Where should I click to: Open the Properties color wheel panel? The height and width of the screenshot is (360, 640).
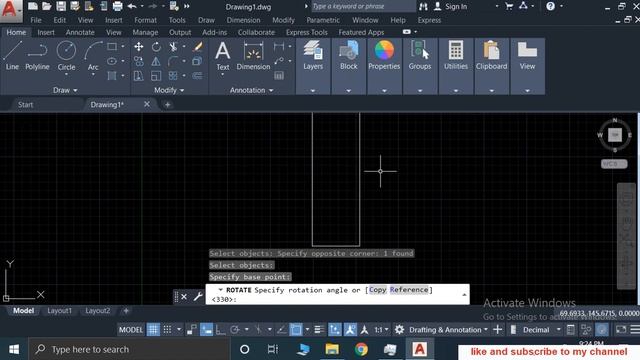pyautogui.click(x=384, y=55)
